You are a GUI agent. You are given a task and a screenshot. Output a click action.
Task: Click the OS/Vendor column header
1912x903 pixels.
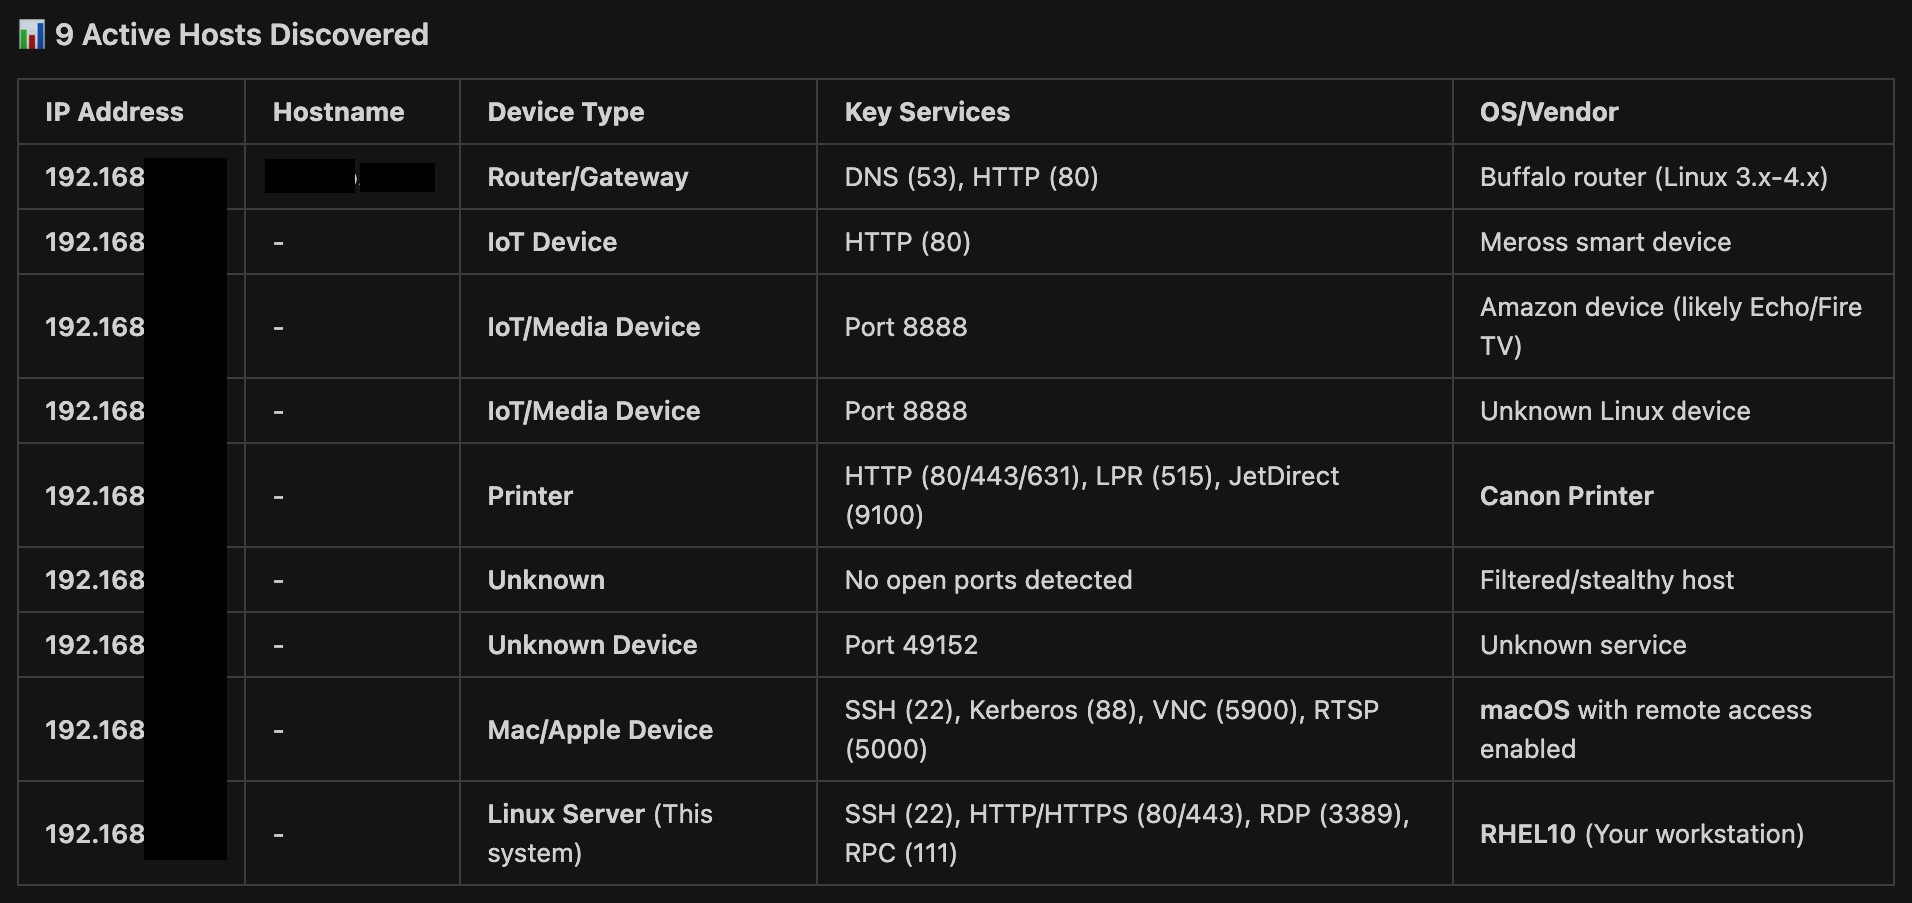click(x=1548, y=112)
